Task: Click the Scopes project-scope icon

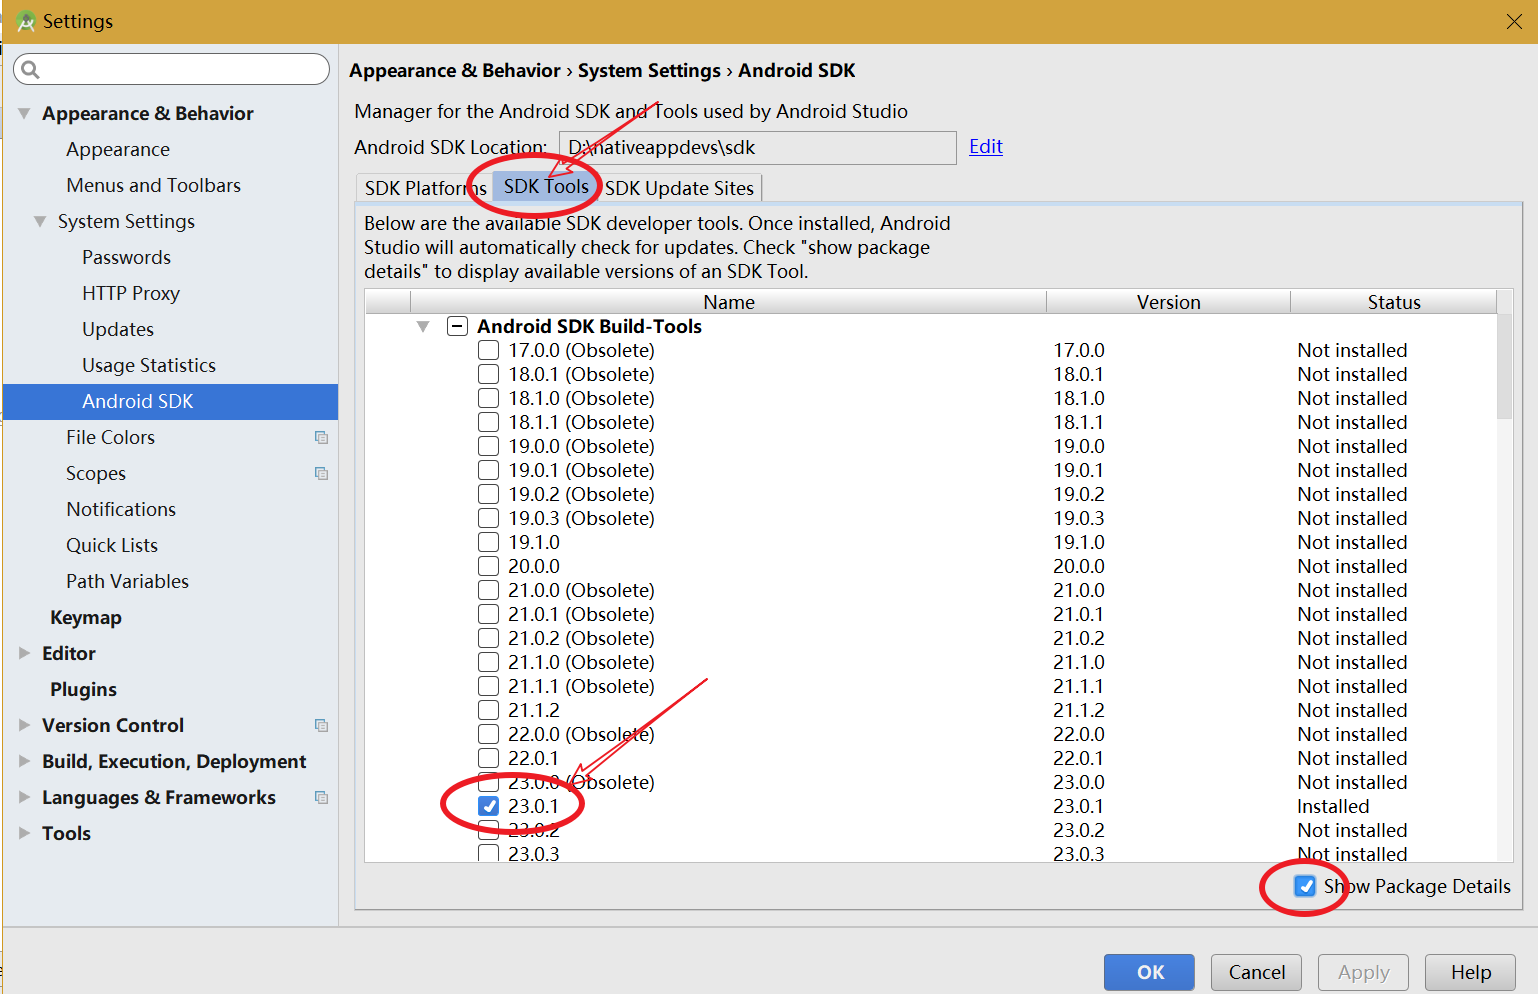Action: point(321,473)
